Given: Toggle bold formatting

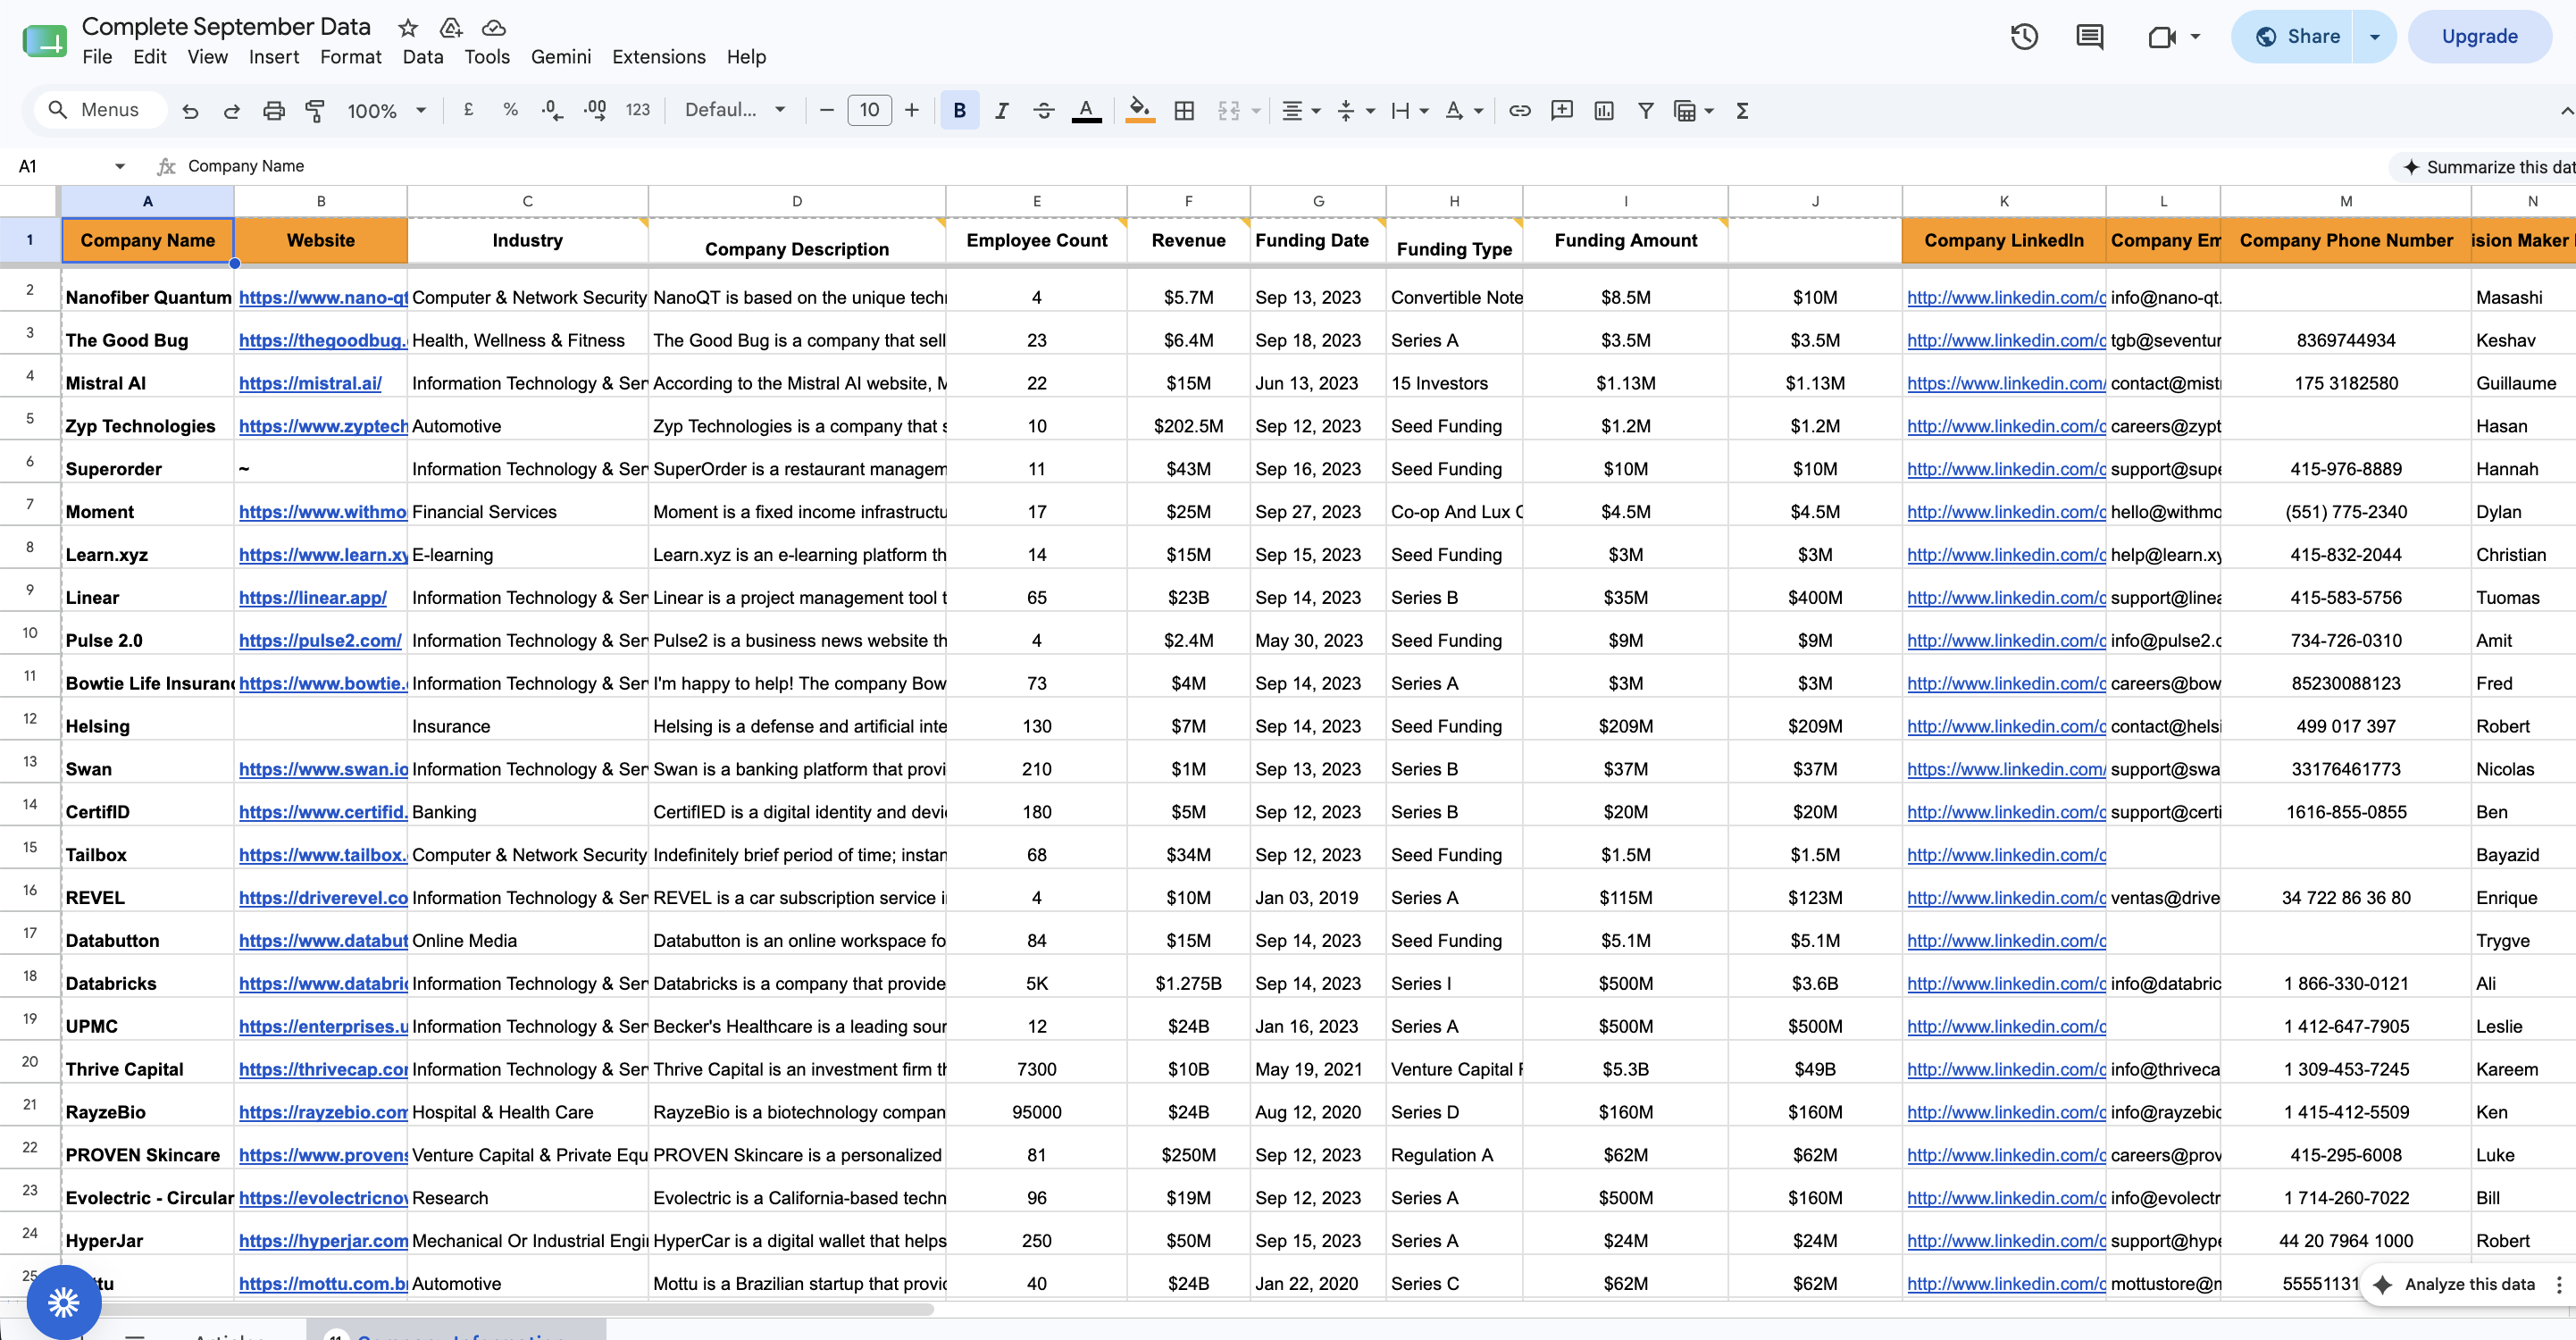Looking at the screenshot, I should 959,110.
